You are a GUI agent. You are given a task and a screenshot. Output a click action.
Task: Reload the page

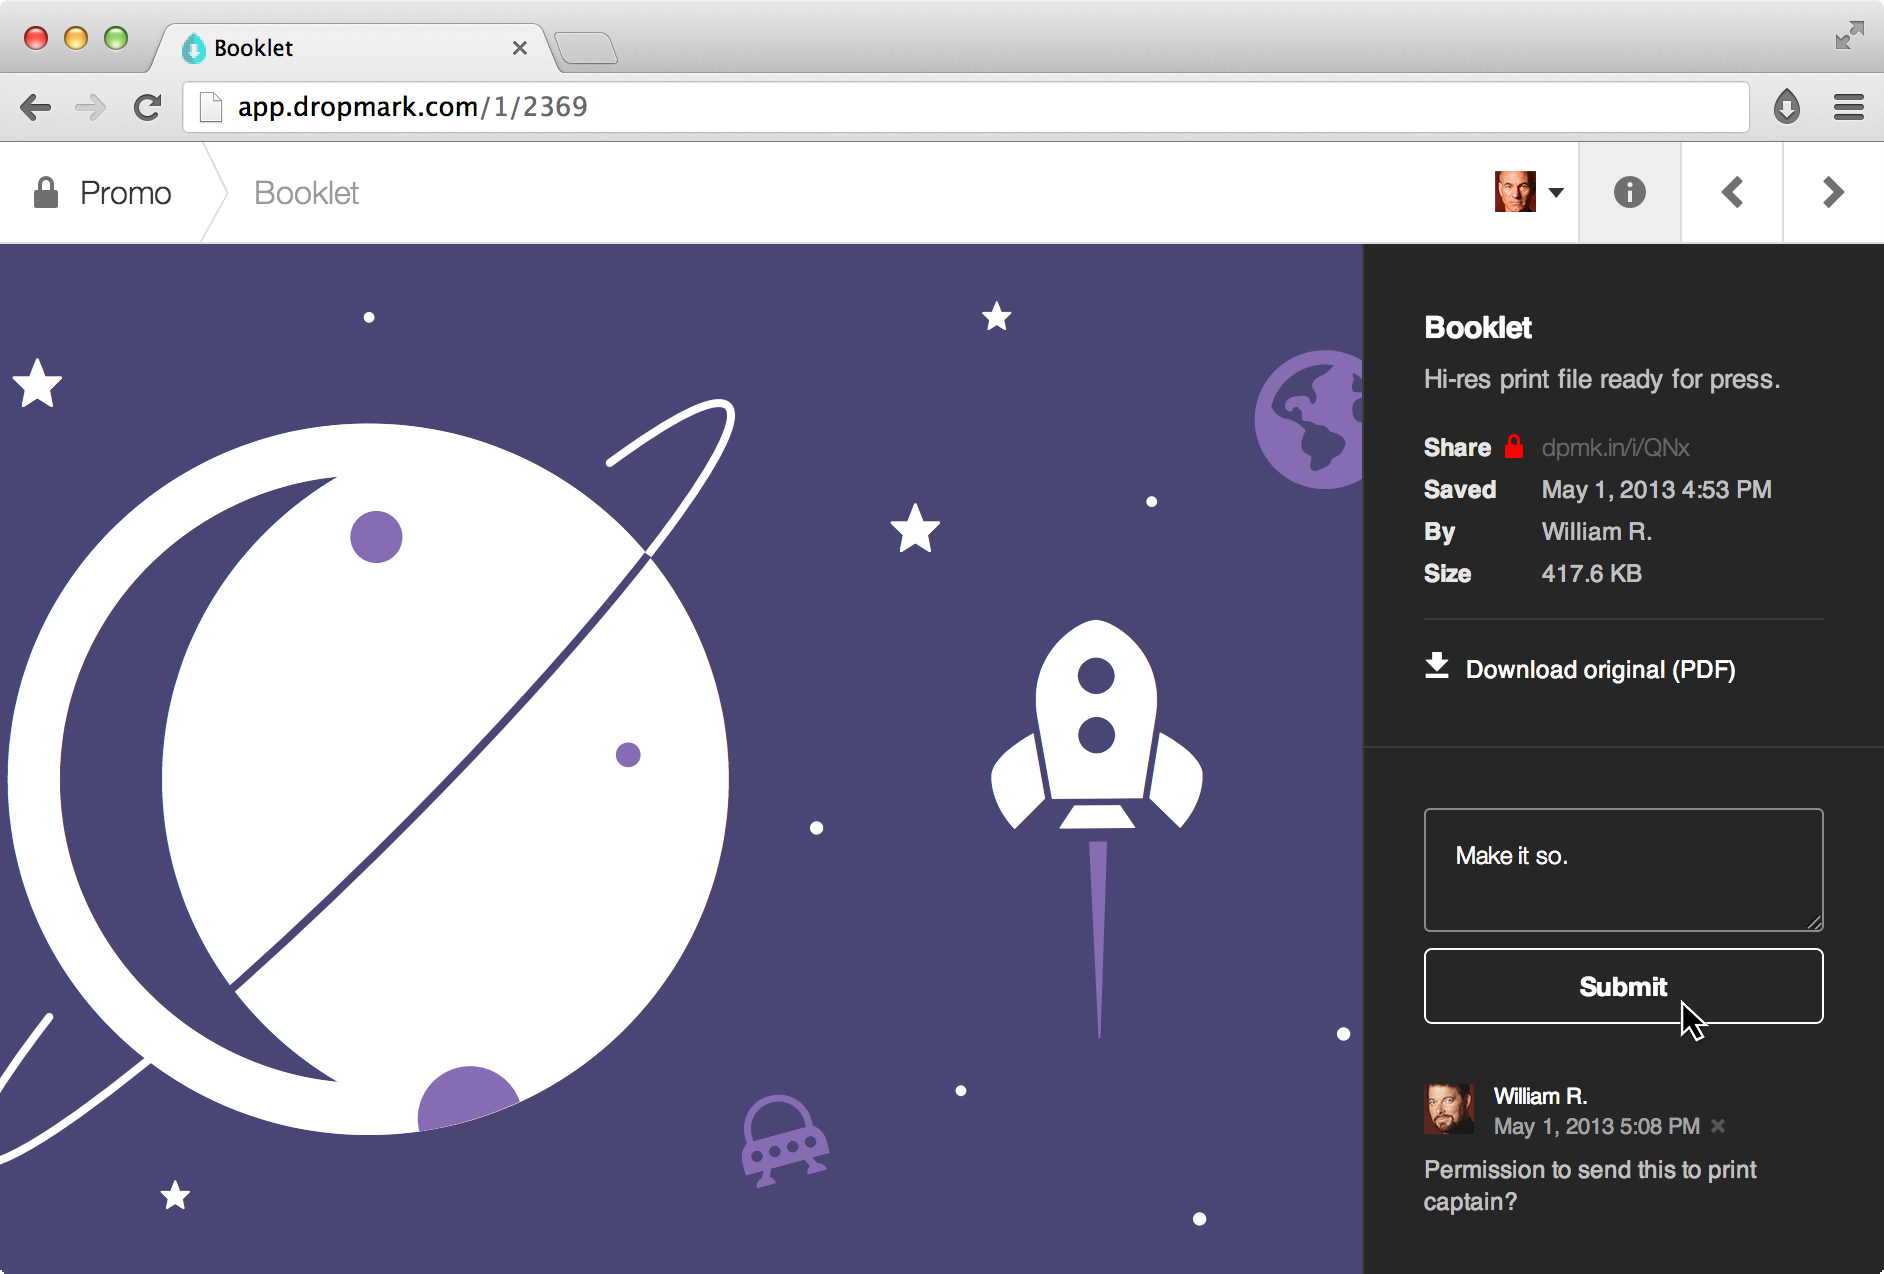coord(148,106)
